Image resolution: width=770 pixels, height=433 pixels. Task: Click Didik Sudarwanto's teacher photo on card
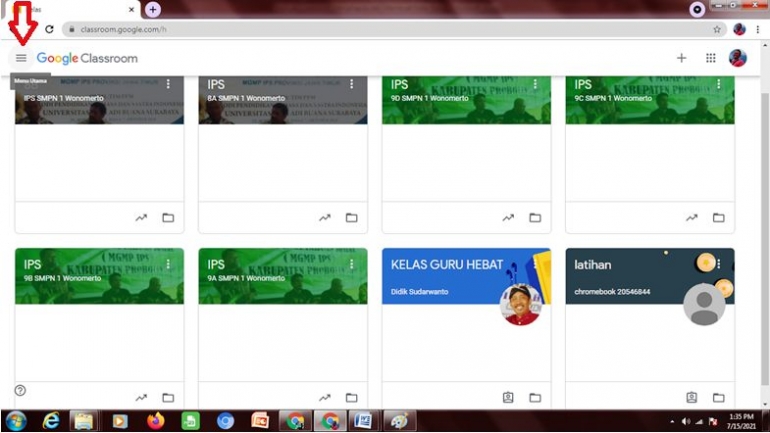tap(521, 304)
